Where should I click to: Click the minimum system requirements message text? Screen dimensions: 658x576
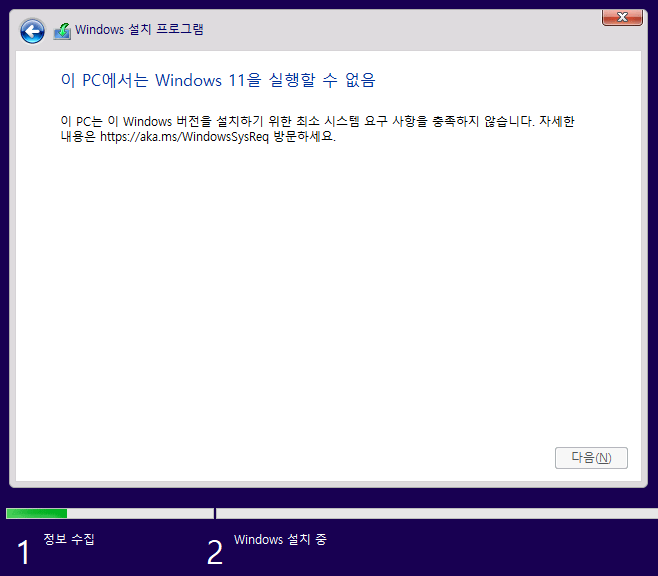317,129
